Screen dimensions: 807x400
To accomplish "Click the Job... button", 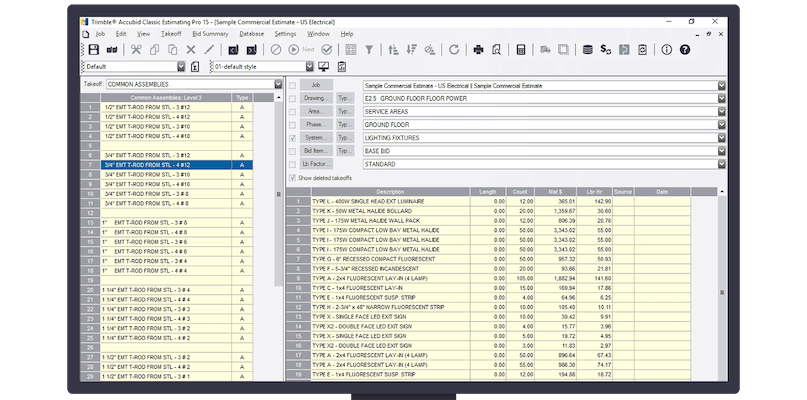I will coord(317,85).
